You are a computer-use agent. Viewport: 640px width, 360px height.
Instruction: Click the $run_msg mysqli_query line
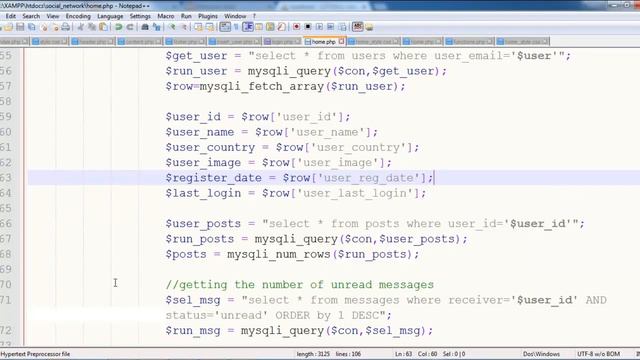click(299, 331)
